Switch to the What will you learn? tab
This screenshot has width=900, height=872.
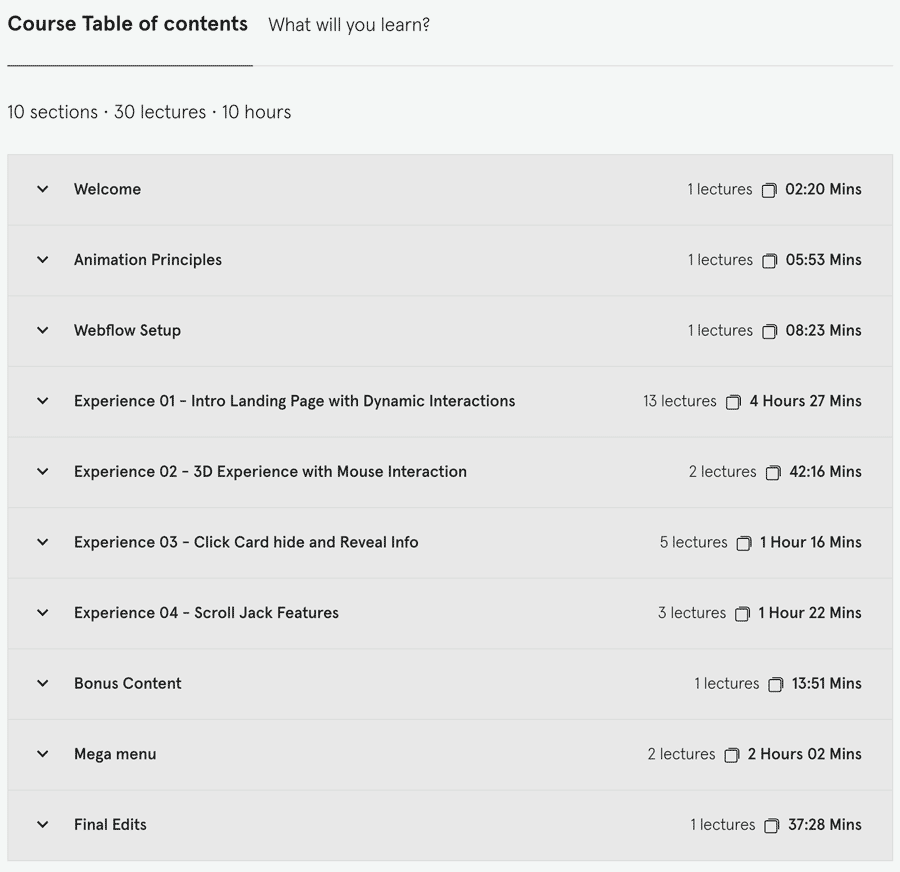tap(349, 25)
